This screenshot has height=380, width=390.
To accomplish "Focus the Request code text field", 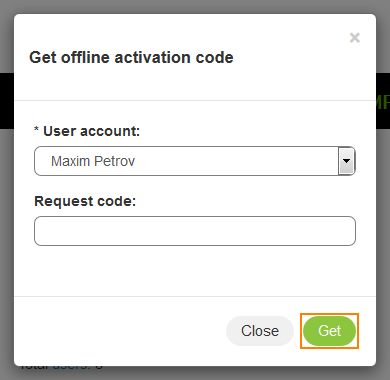I will click(195, 231).
